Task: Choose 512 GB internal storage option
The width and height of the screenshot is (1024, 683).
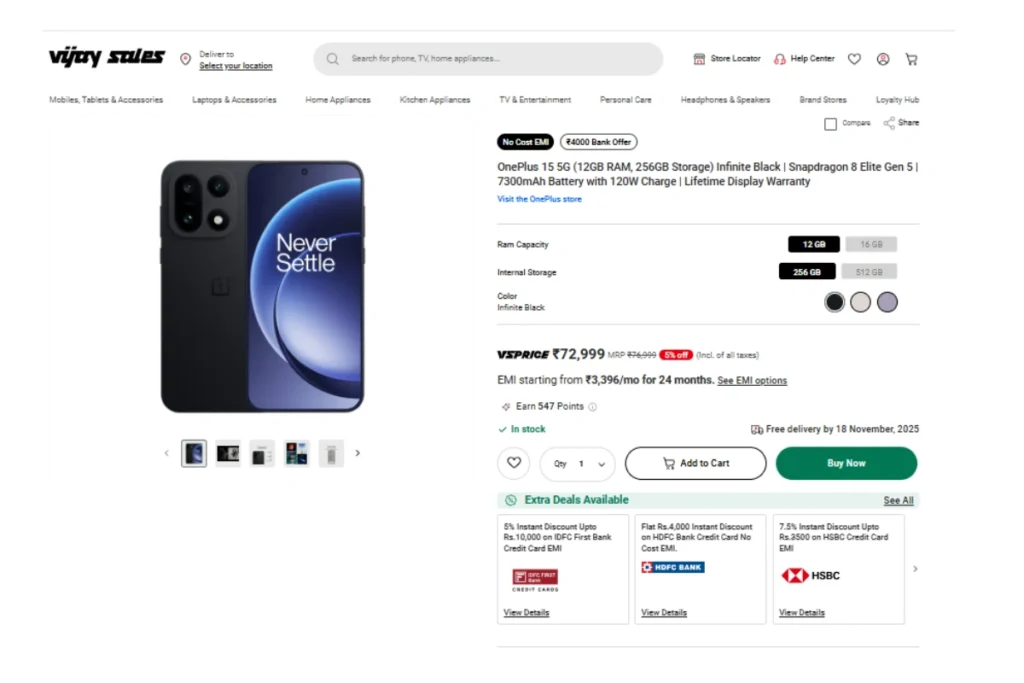Action: [x=869, y=272]
